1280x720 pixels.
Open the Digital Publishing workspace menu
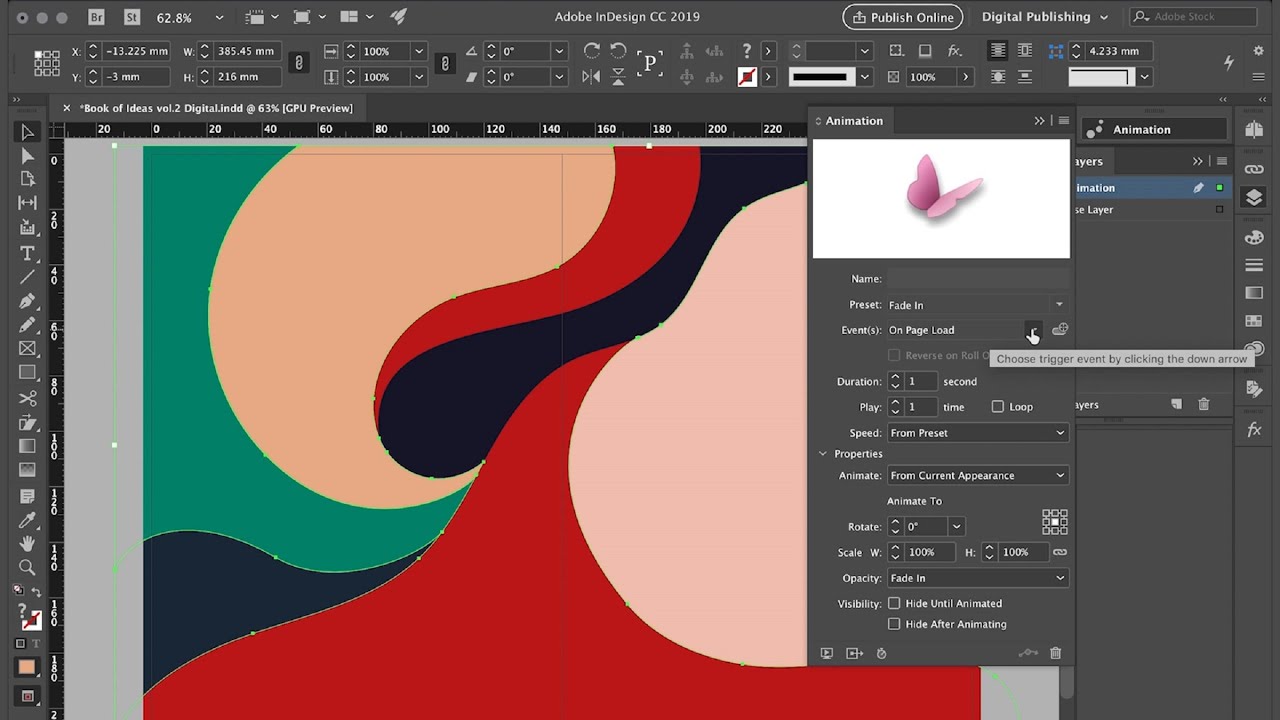tap(1044, 17)
